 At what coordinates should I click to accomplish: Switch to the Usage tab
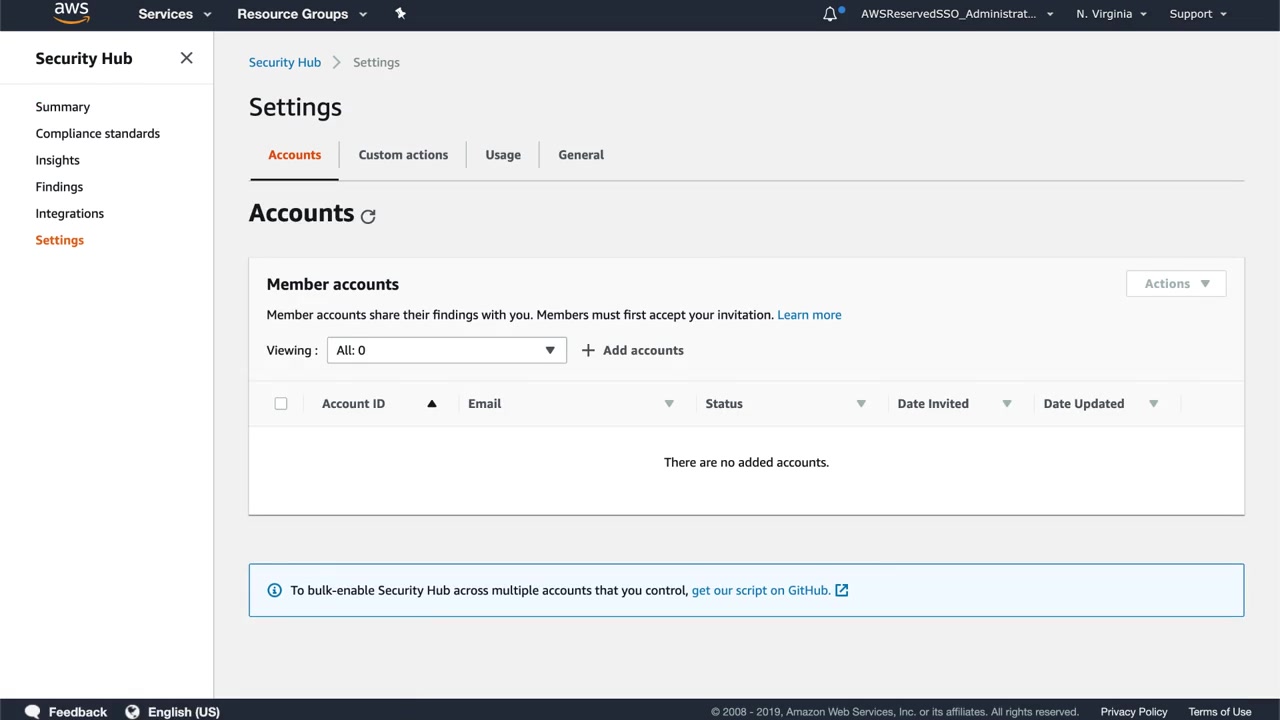[x=503, y=155]
